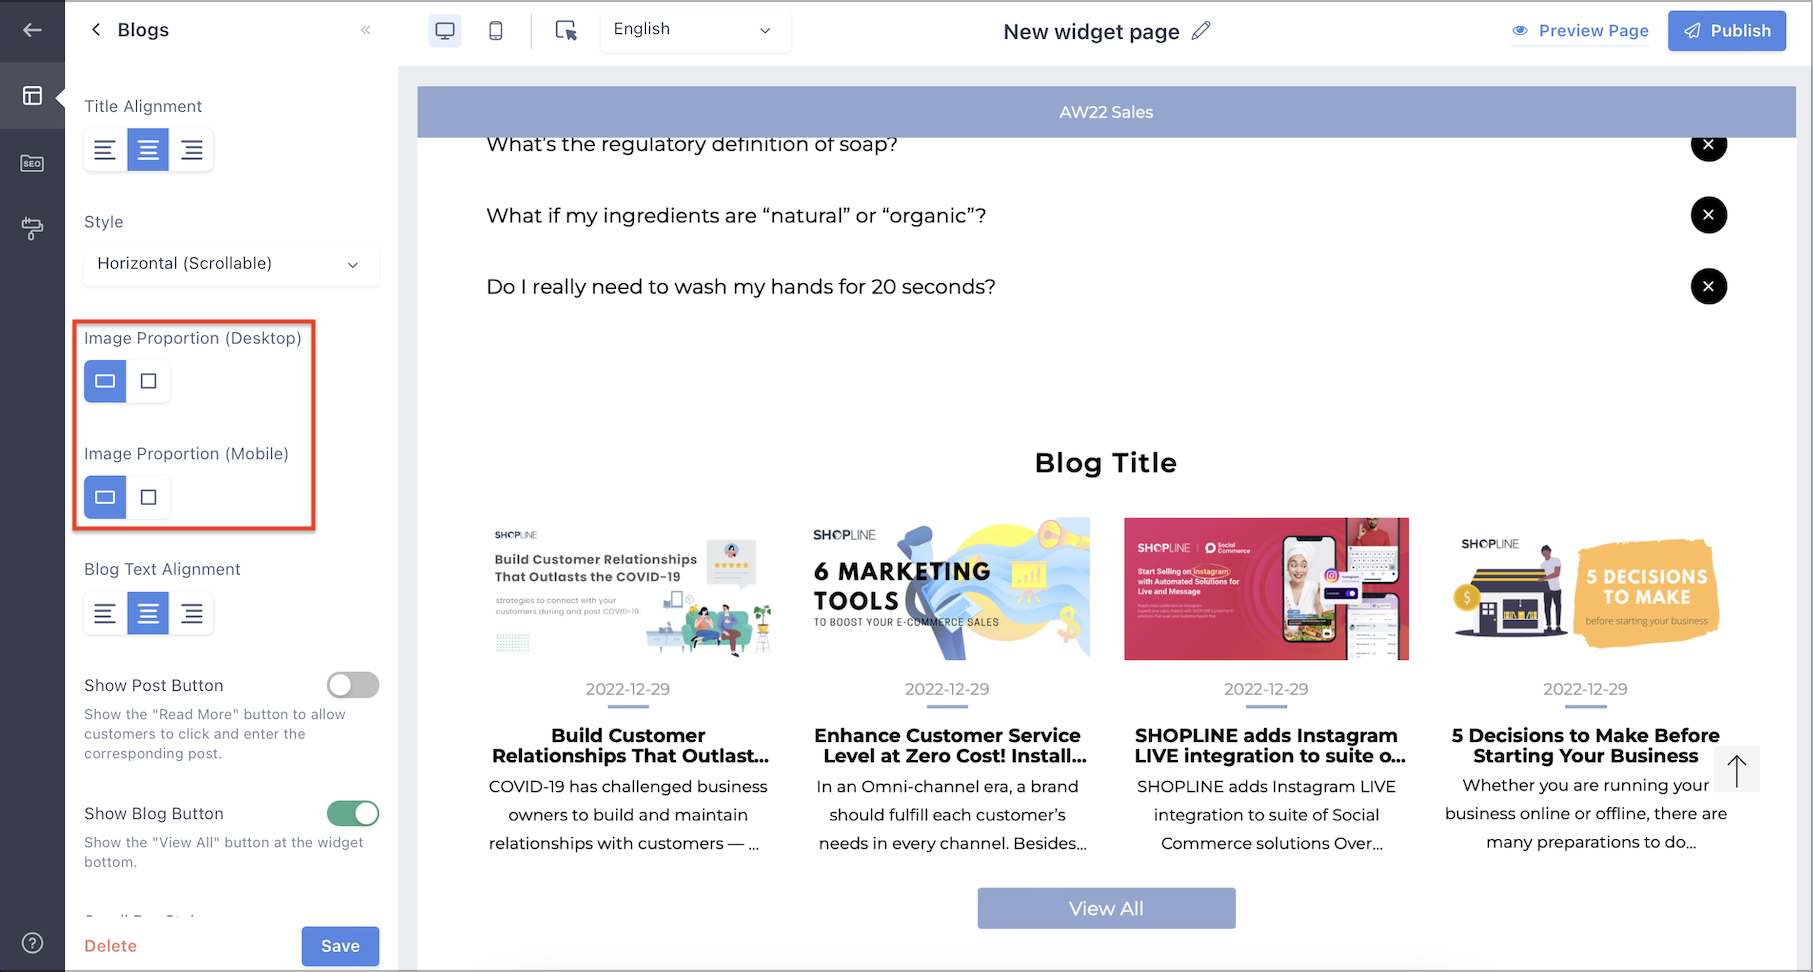Open the help question mark icon

32,943
